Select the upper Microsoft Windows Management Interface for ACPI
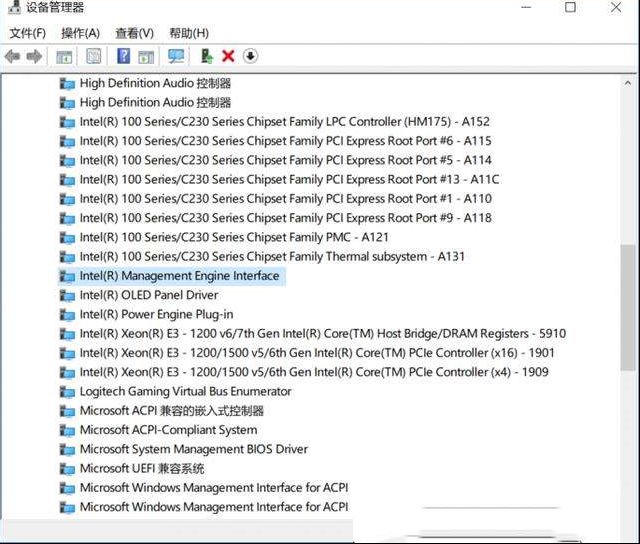This screenshot has width=640, height=544. (214, 488)
